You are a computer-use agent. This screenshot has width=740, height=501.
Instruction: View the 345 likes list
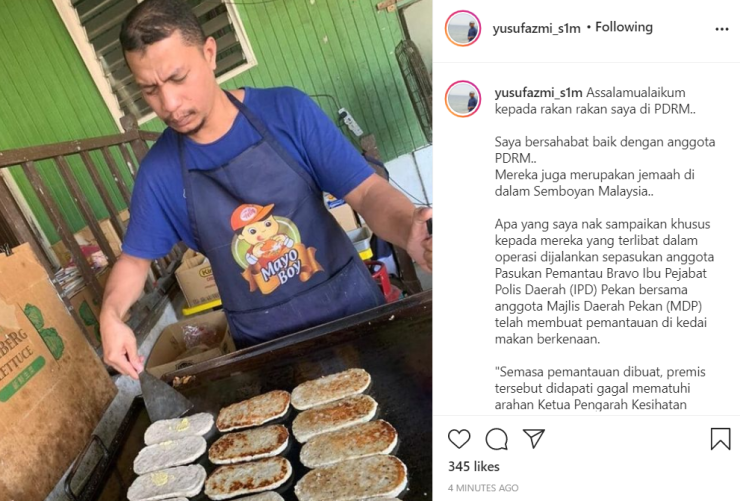pyautogui.click(x=473, y=467)
